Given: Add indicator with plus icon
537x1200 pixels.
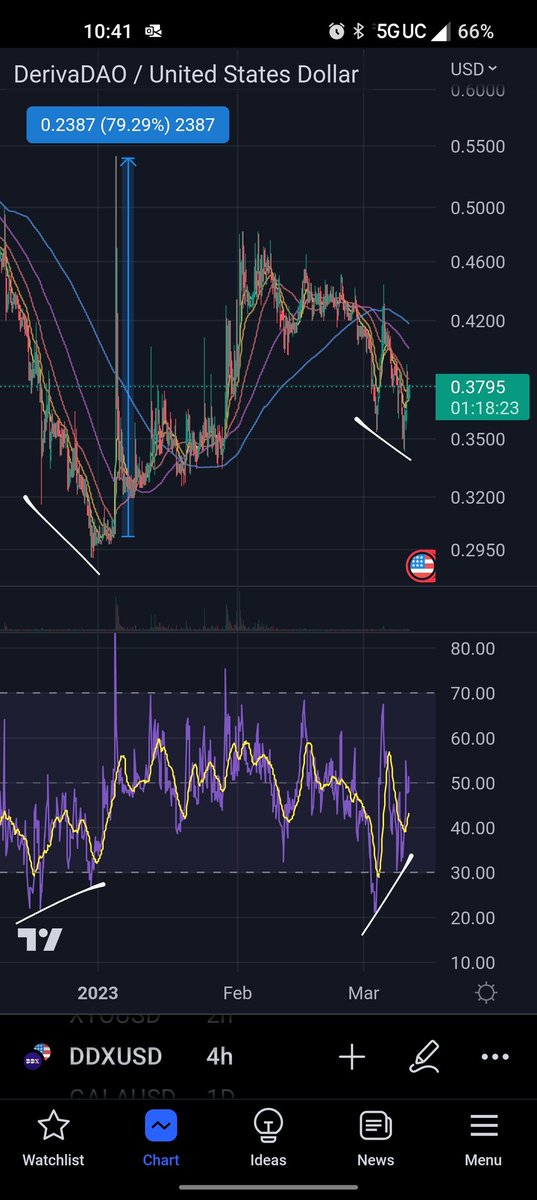Looking at the screenshot, I should tap(352, 1056).
